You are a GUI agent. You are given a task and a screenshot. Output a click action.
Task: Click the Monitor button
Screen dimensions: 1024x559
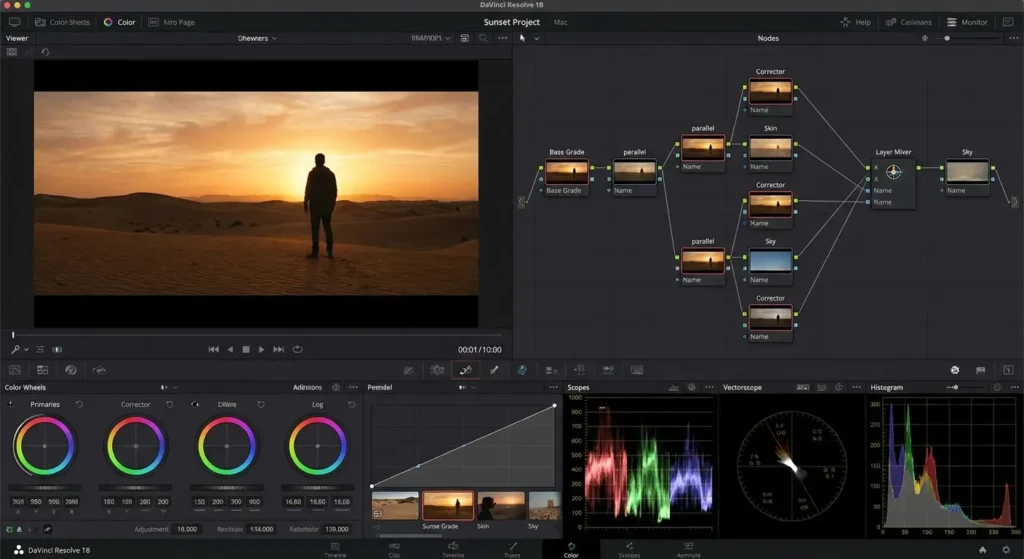coord(967,22)
